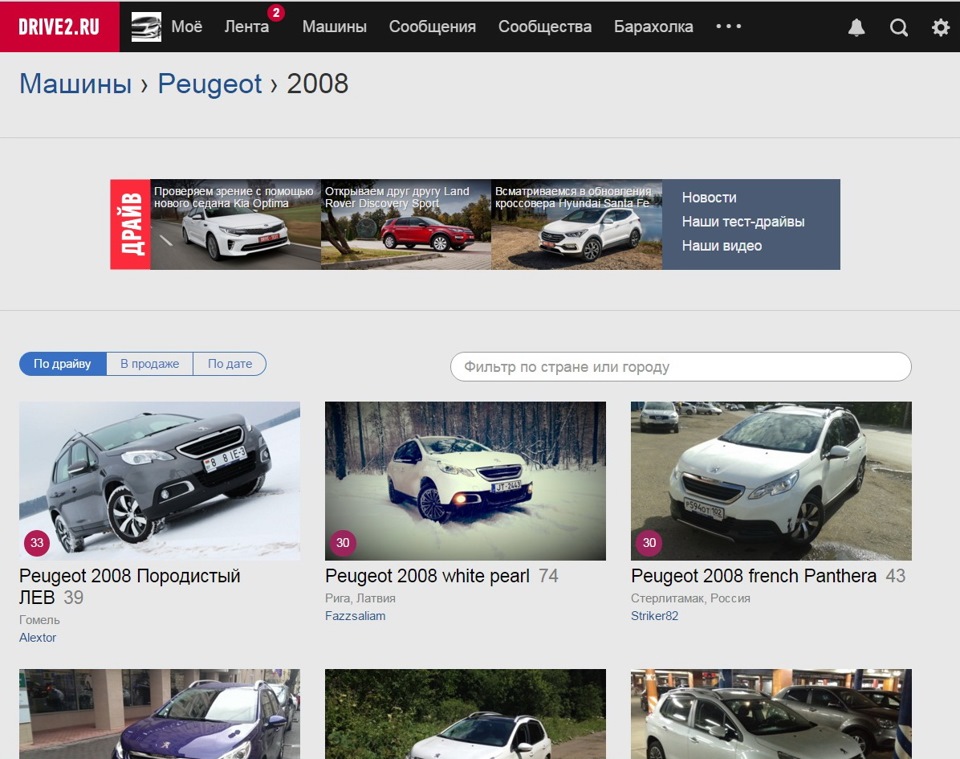Image resolution: width=960 pixels, height=759 pixels.
Task: Click the Стерлитамак, Россия location text
Action: tap(691, 598)
